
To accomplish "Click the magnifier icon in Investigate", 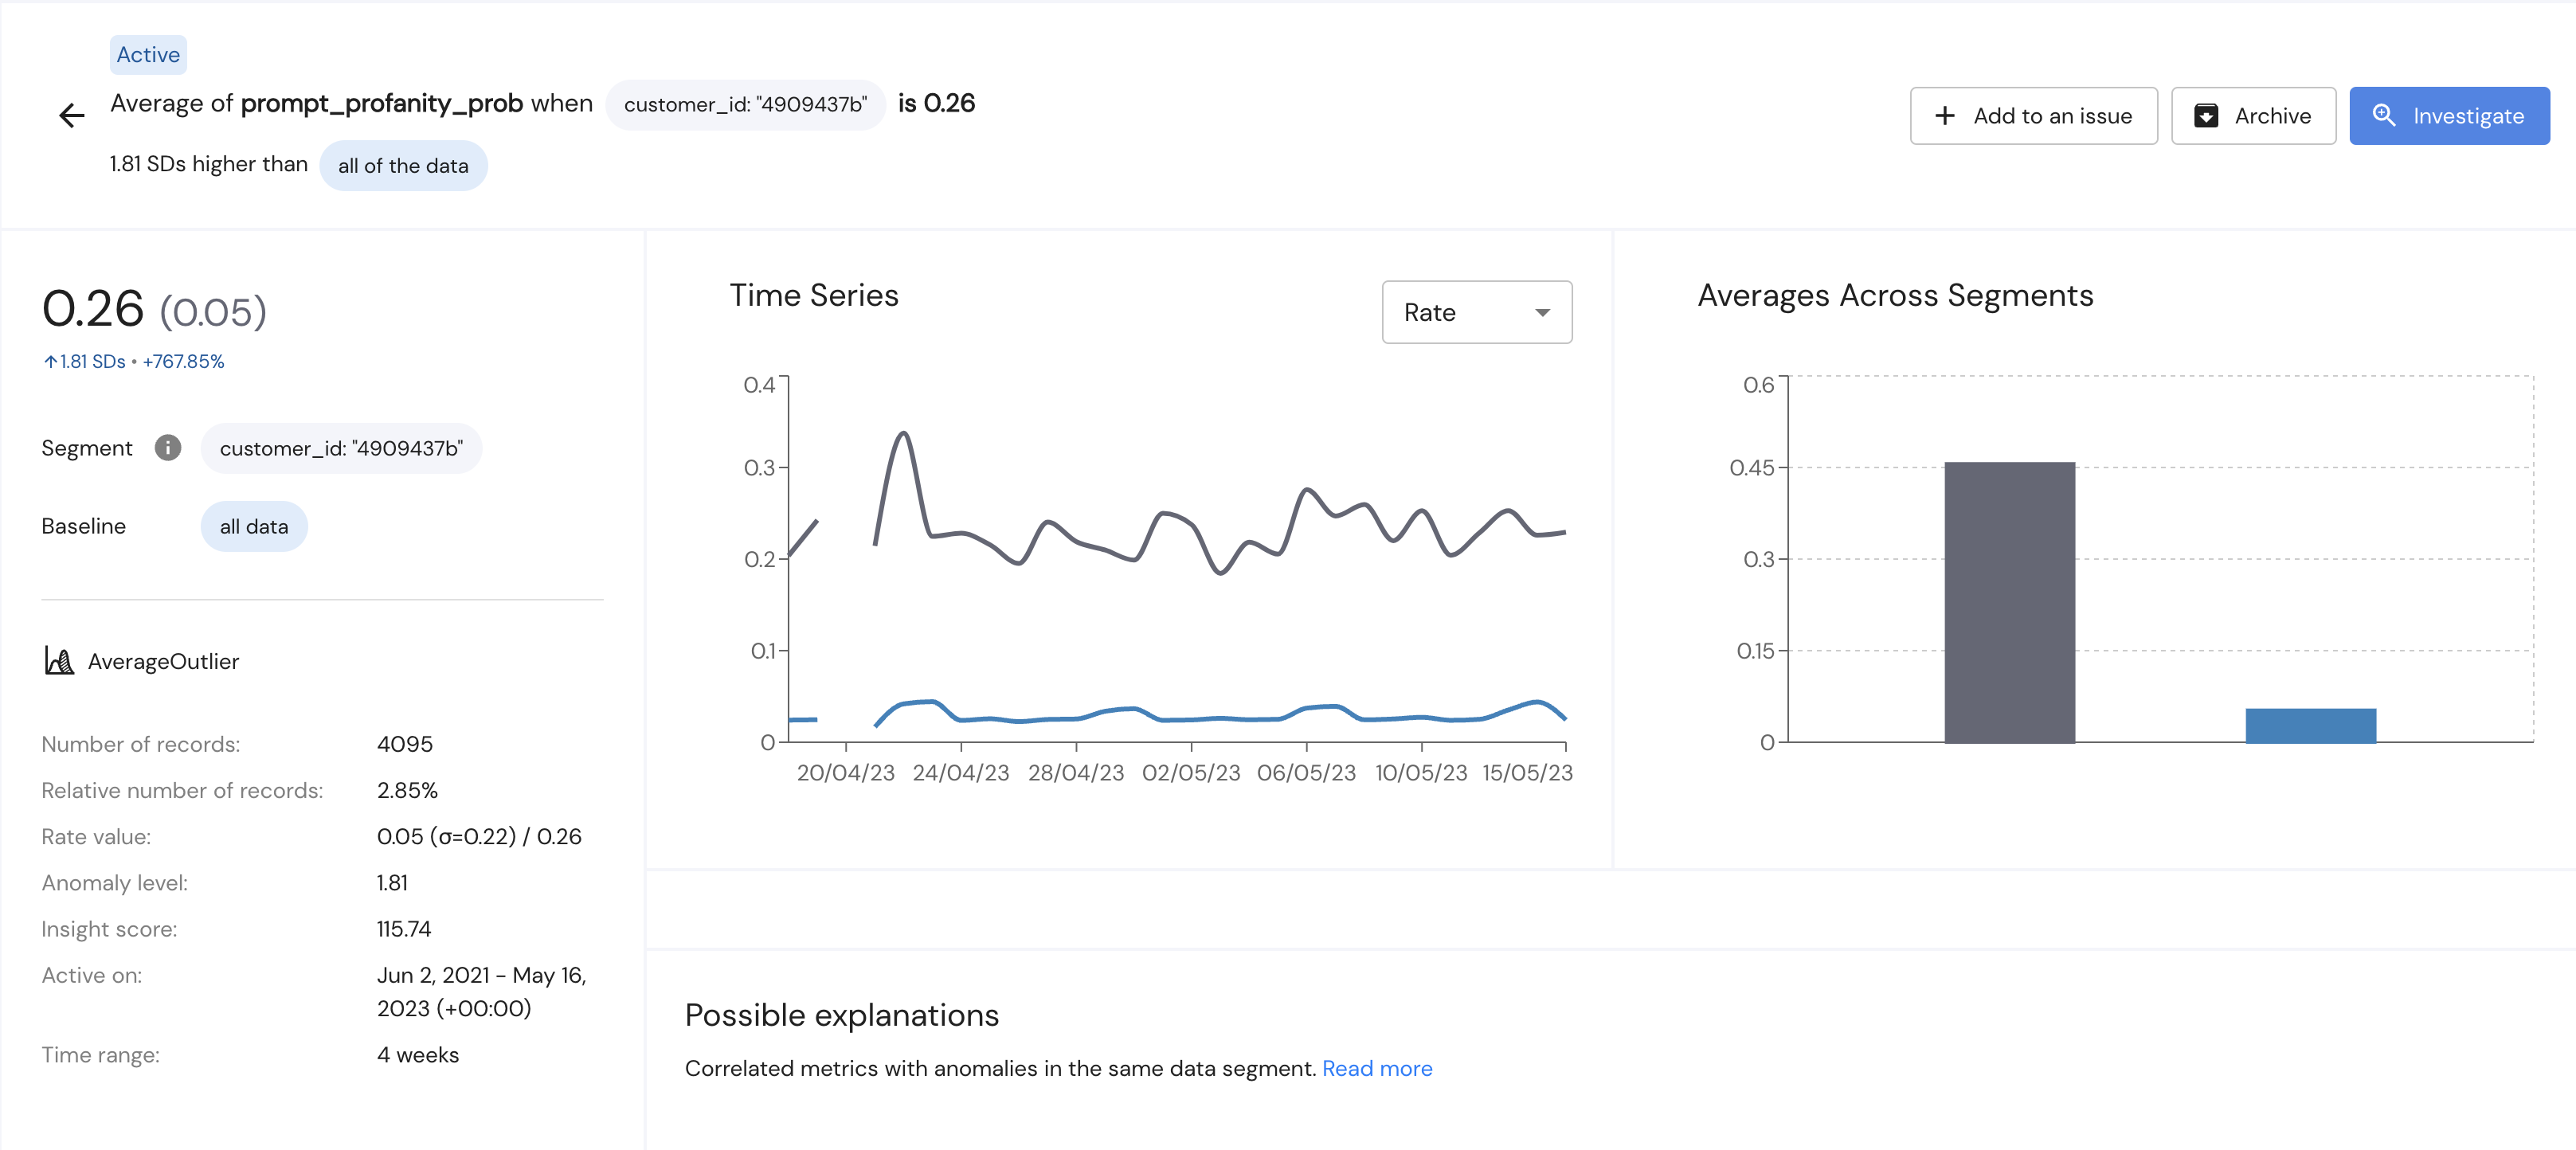I will click(x=2384, y=116).
